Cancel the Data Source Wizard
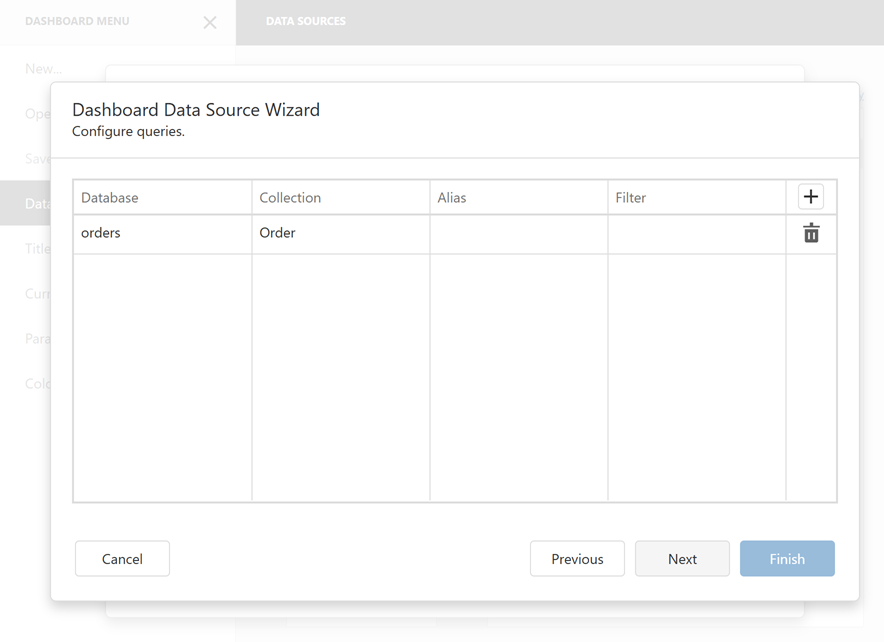The width and height of the screenshot is (884, 642). pos(122,558)
